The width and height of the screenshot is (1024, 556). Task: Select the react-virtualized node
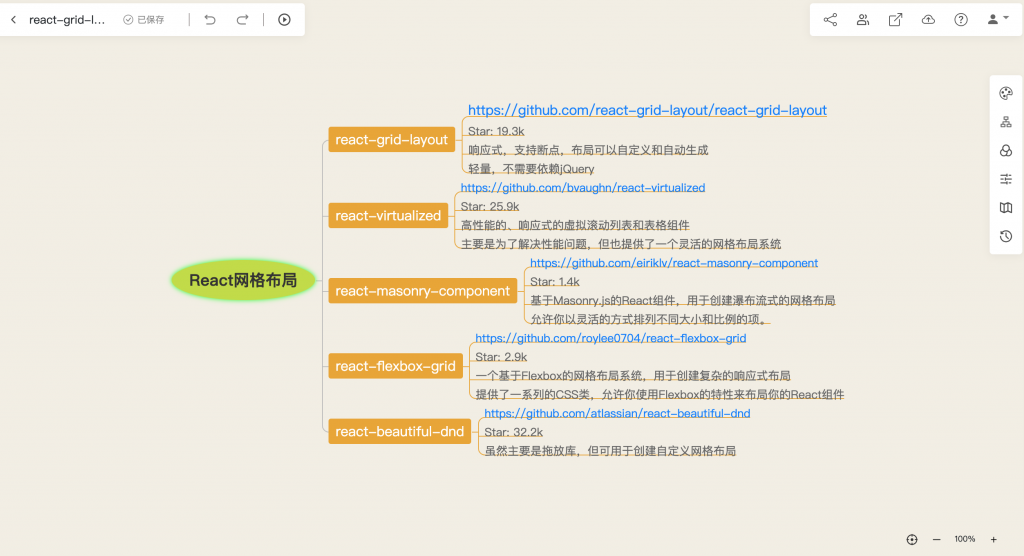point(388,216)
